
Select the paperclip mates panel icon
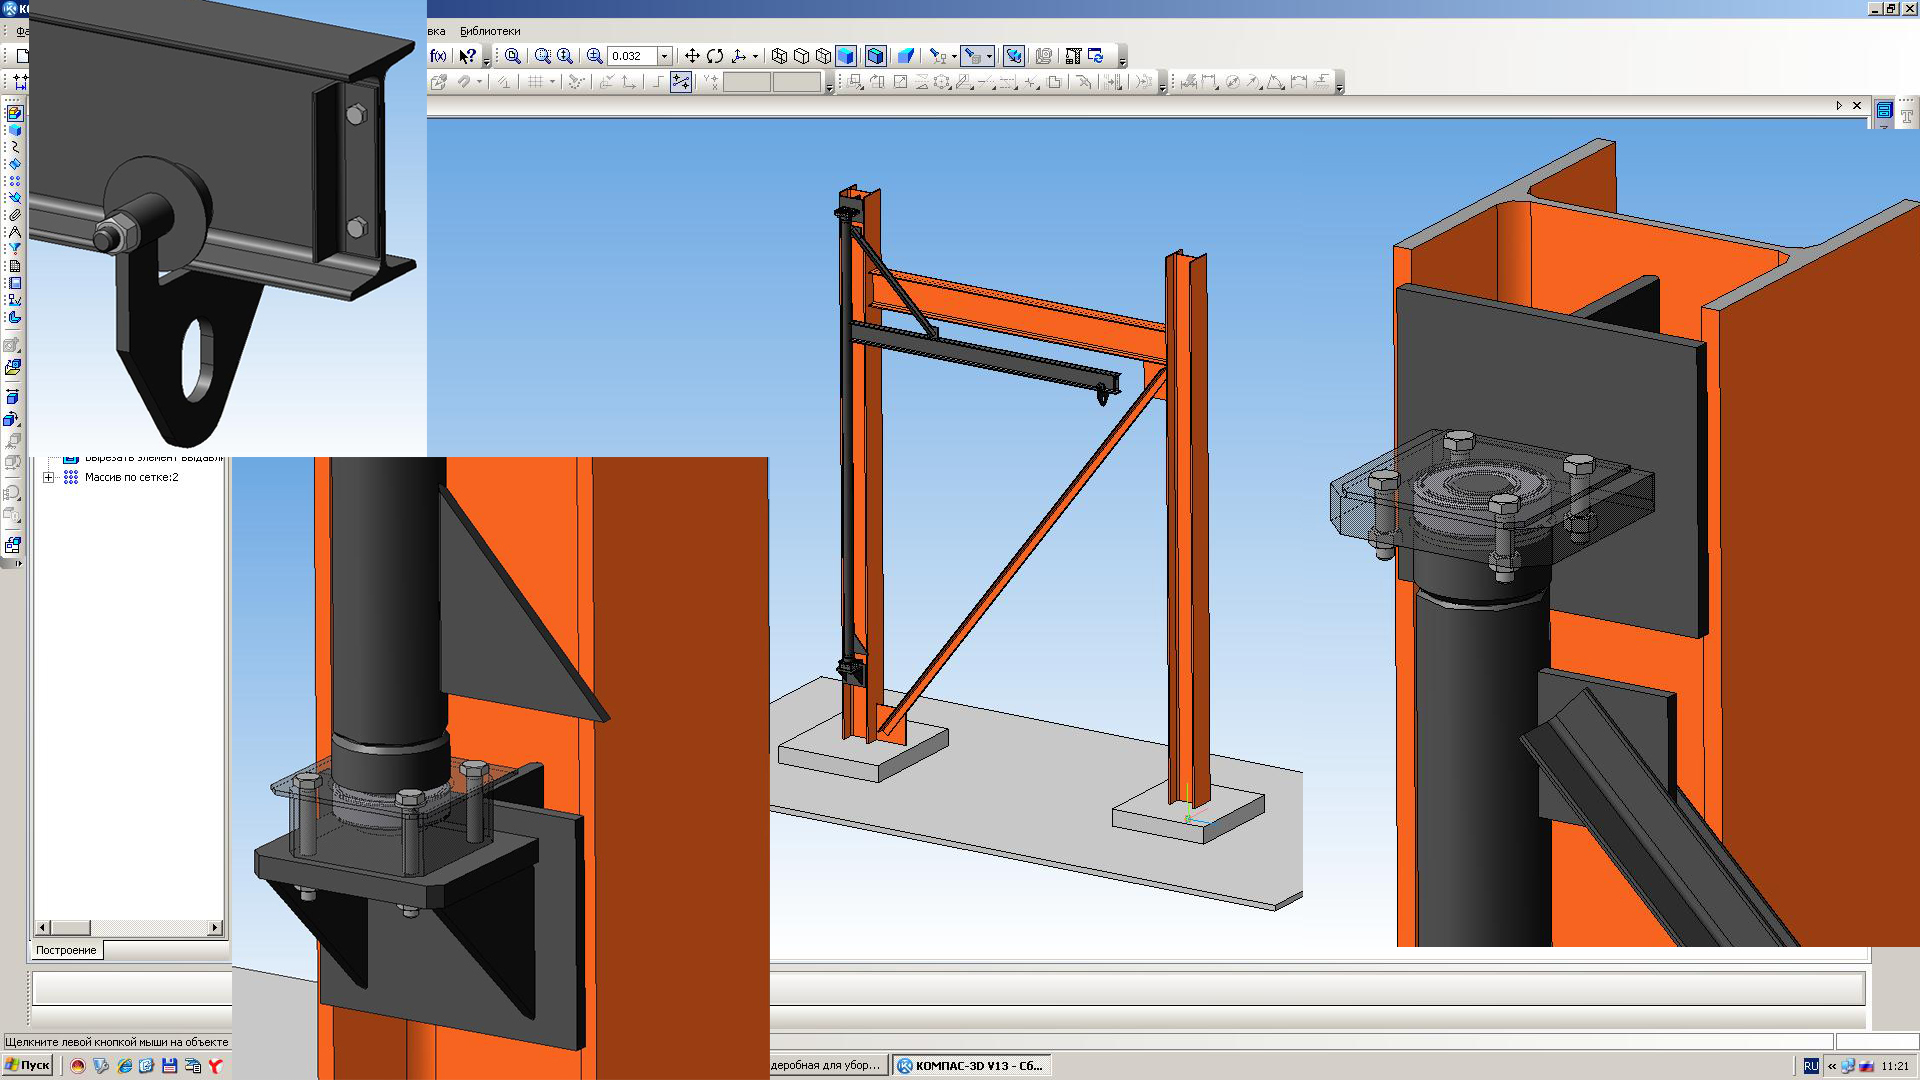[14, 215]
